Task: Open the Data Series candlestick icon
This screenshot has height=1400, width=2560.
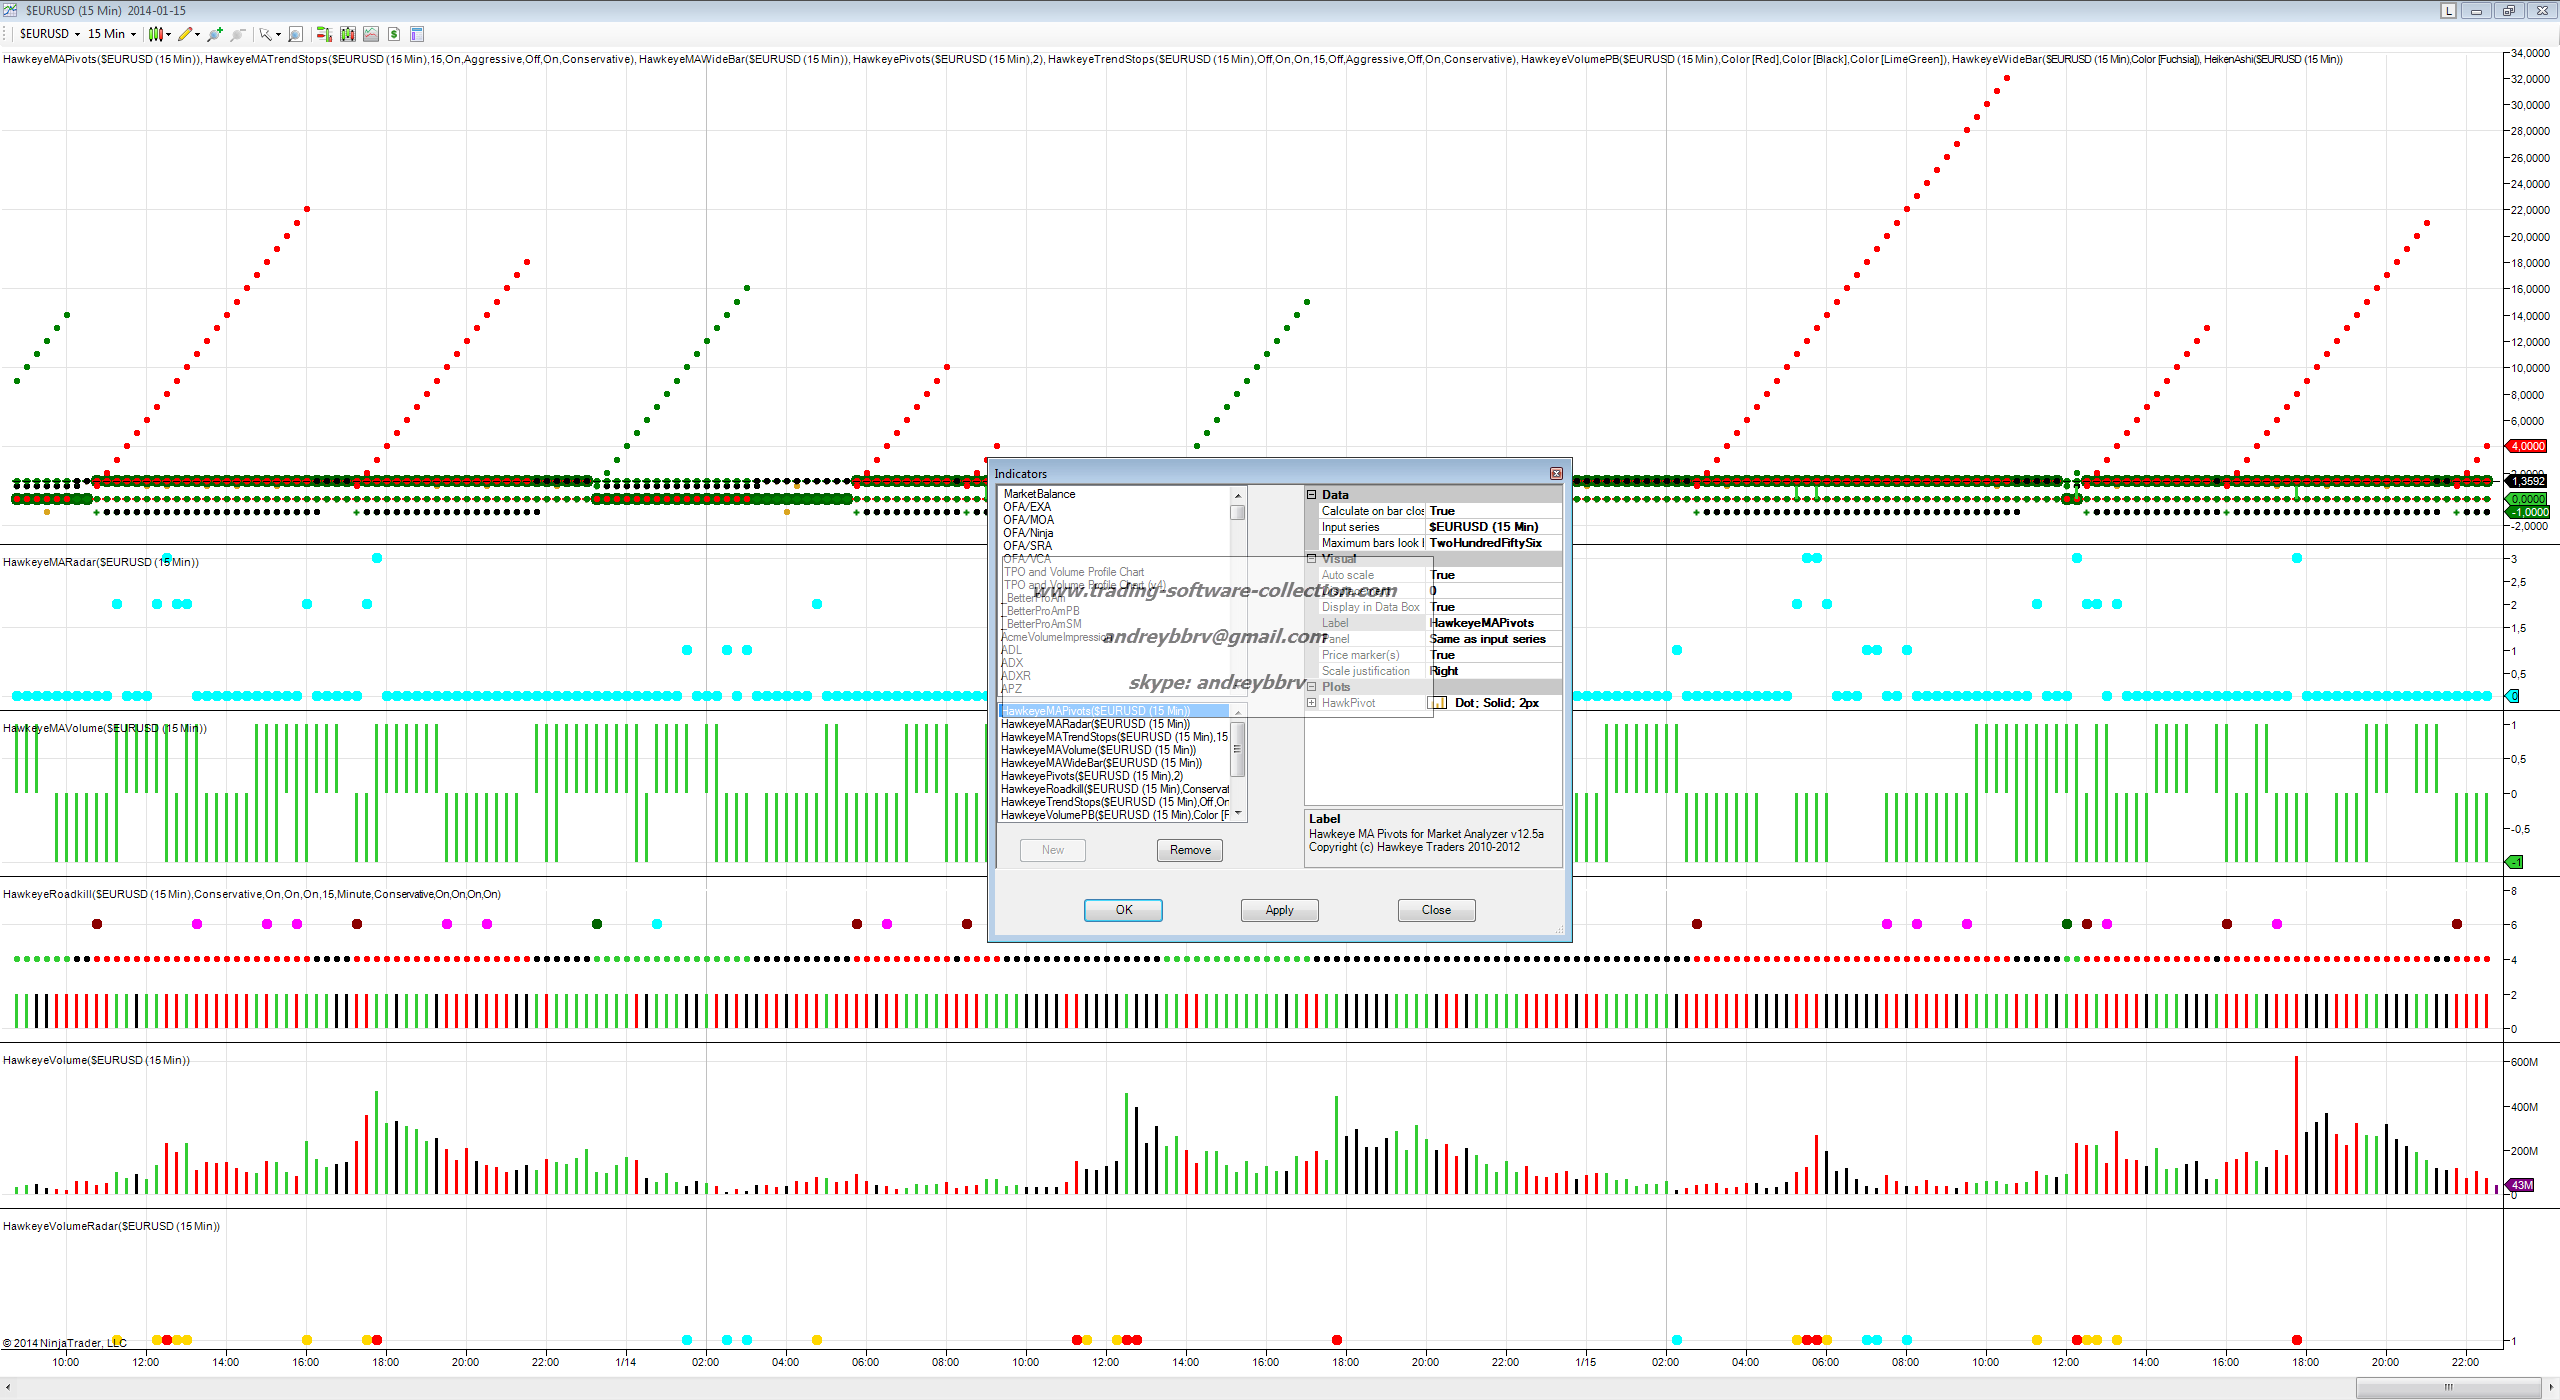Action: coord(347,34)
